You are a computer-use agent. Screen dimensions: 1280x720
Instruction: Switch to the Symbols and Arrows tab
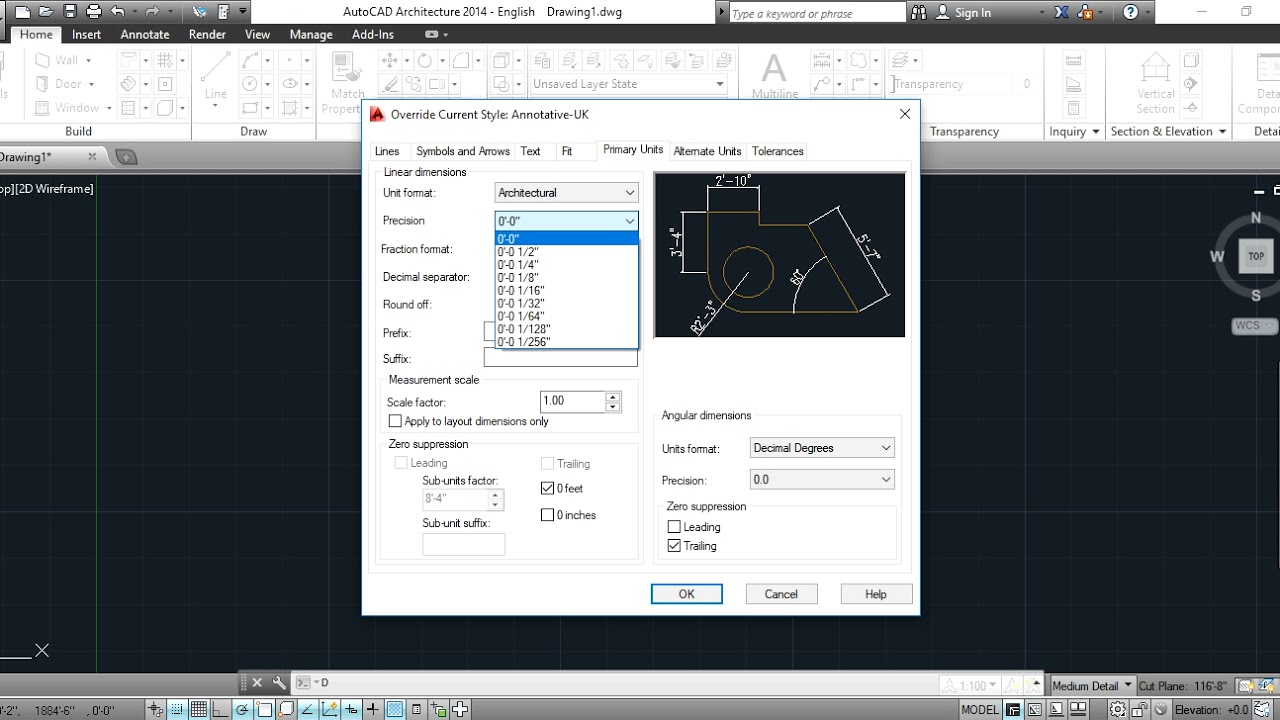coord(463,151)
